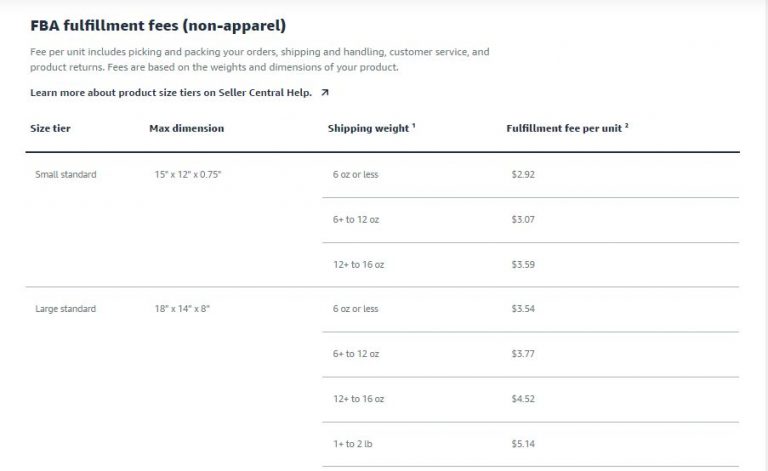Click the 18" x 14" x 8" dimension cell
Image resolution: width=768 pixels, height=471 pixels.
tap(176, 309)
